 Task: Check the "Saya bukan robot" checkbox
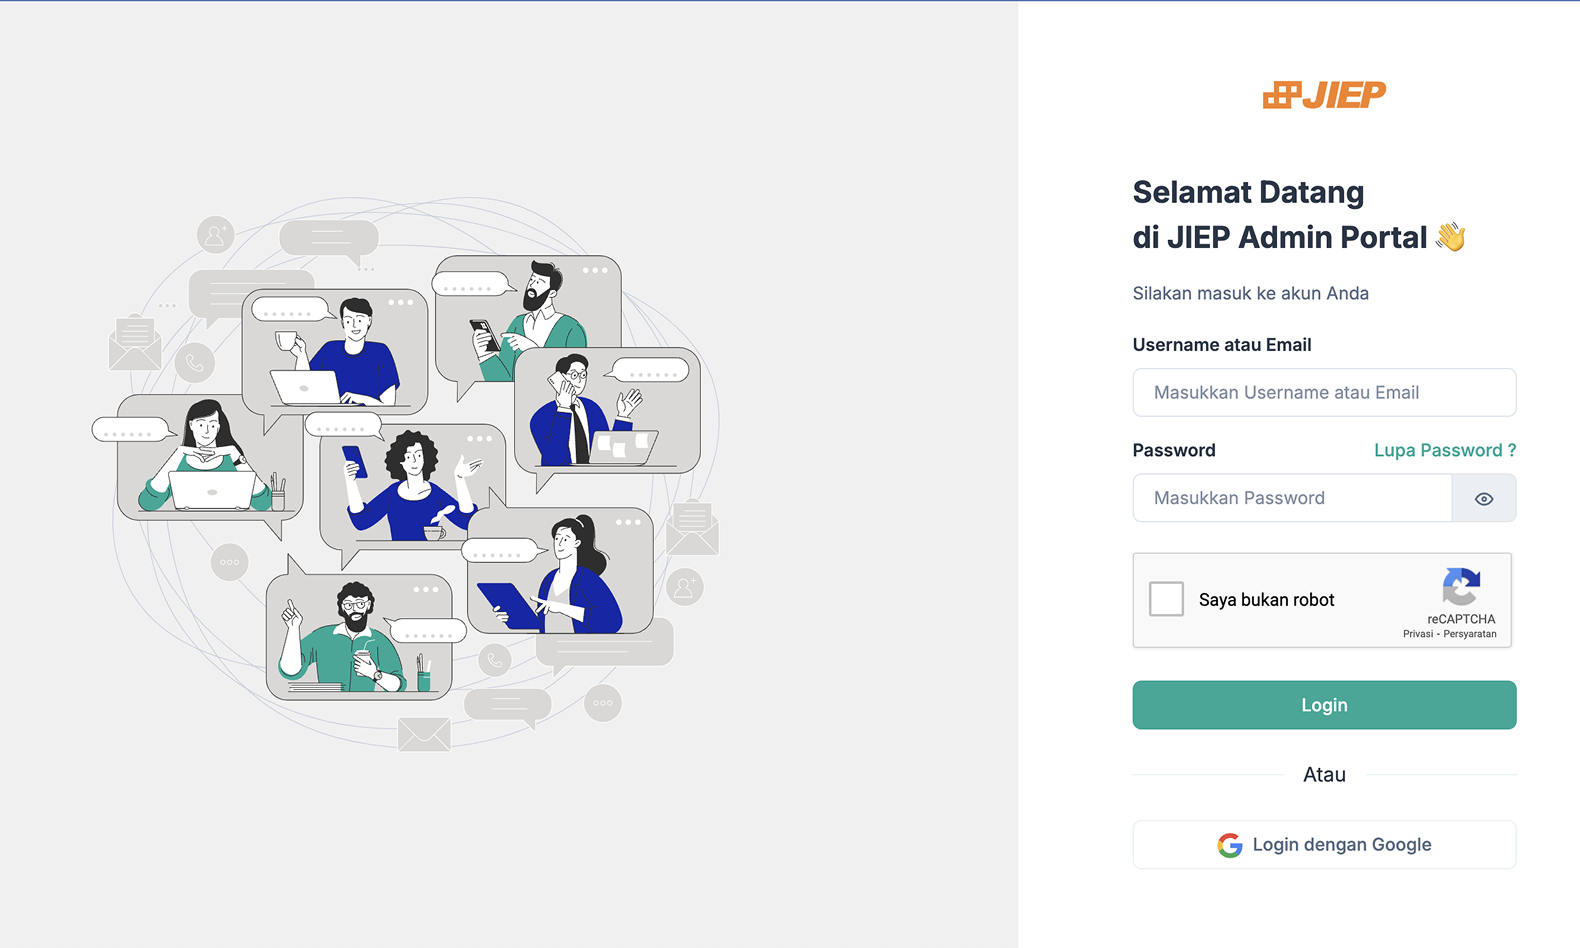tap(1166, 599)
